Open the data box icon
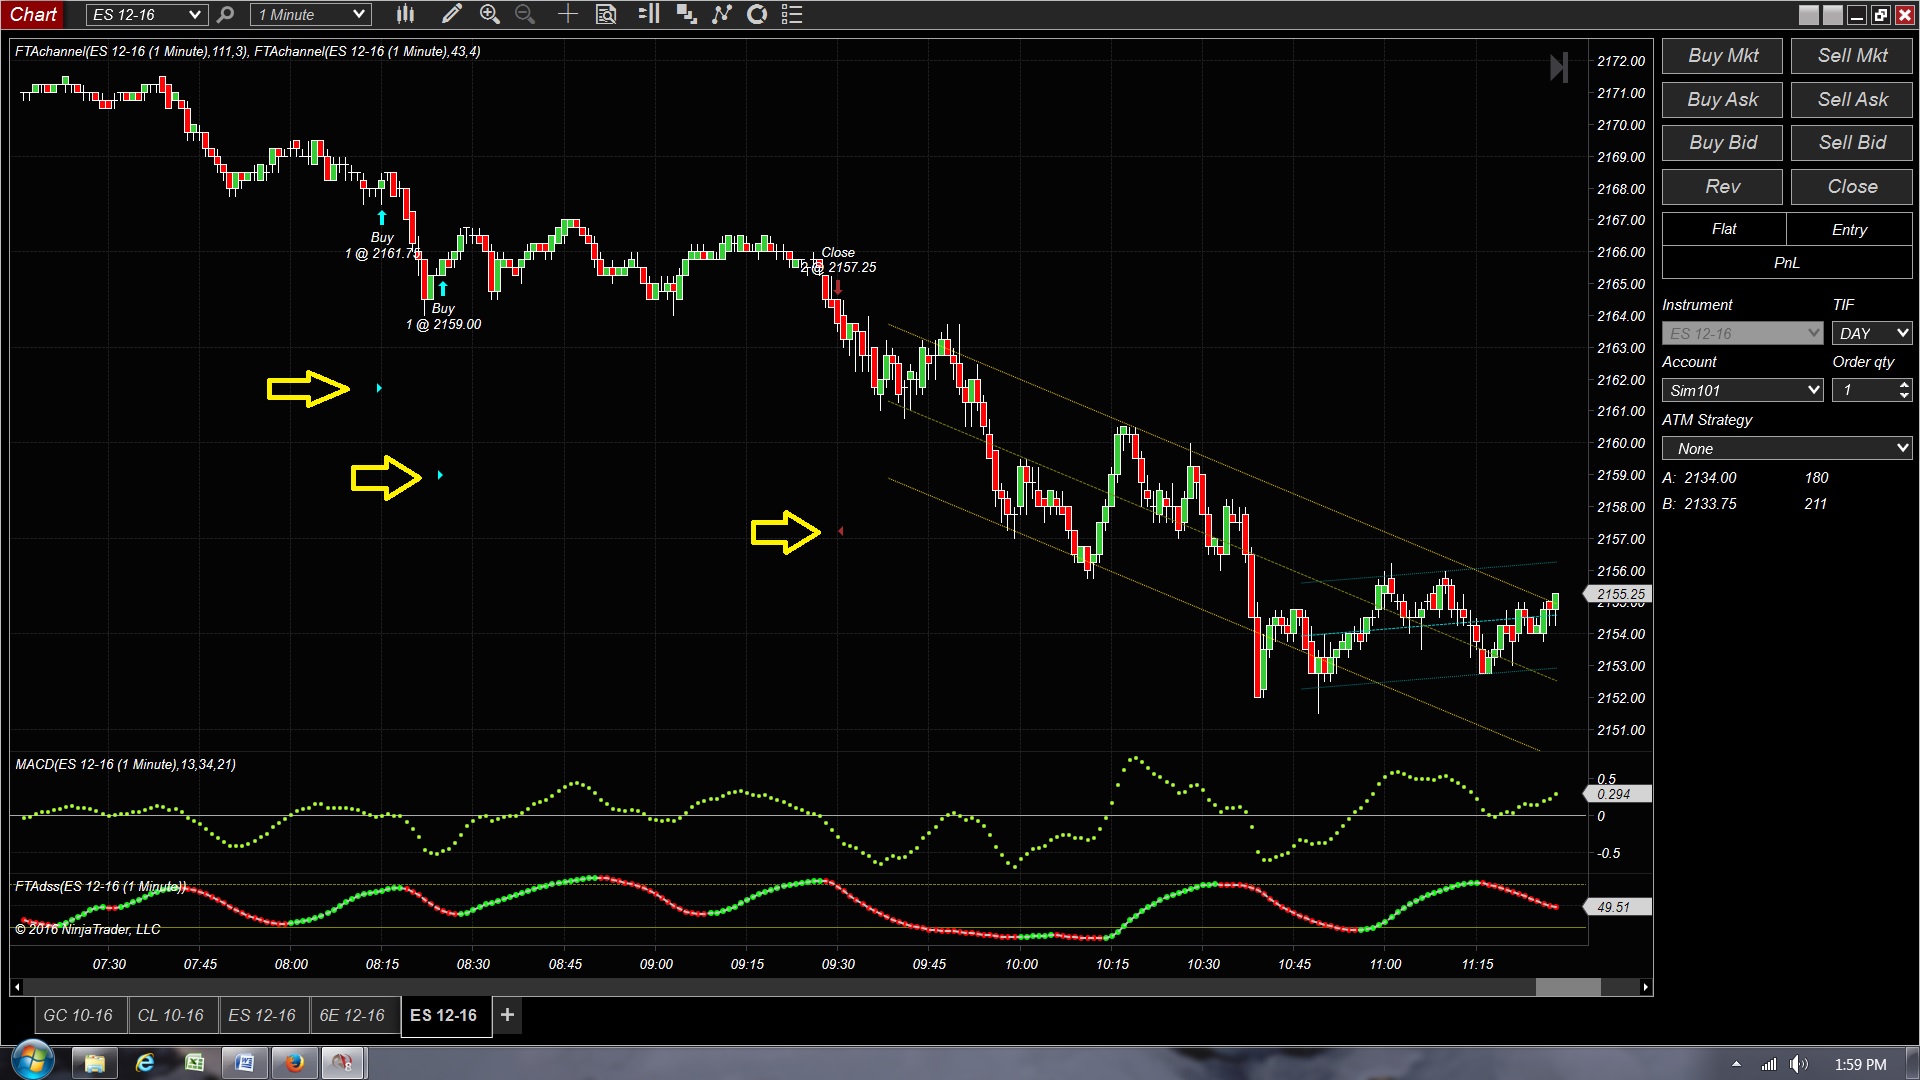 click(x=606, y=14)
